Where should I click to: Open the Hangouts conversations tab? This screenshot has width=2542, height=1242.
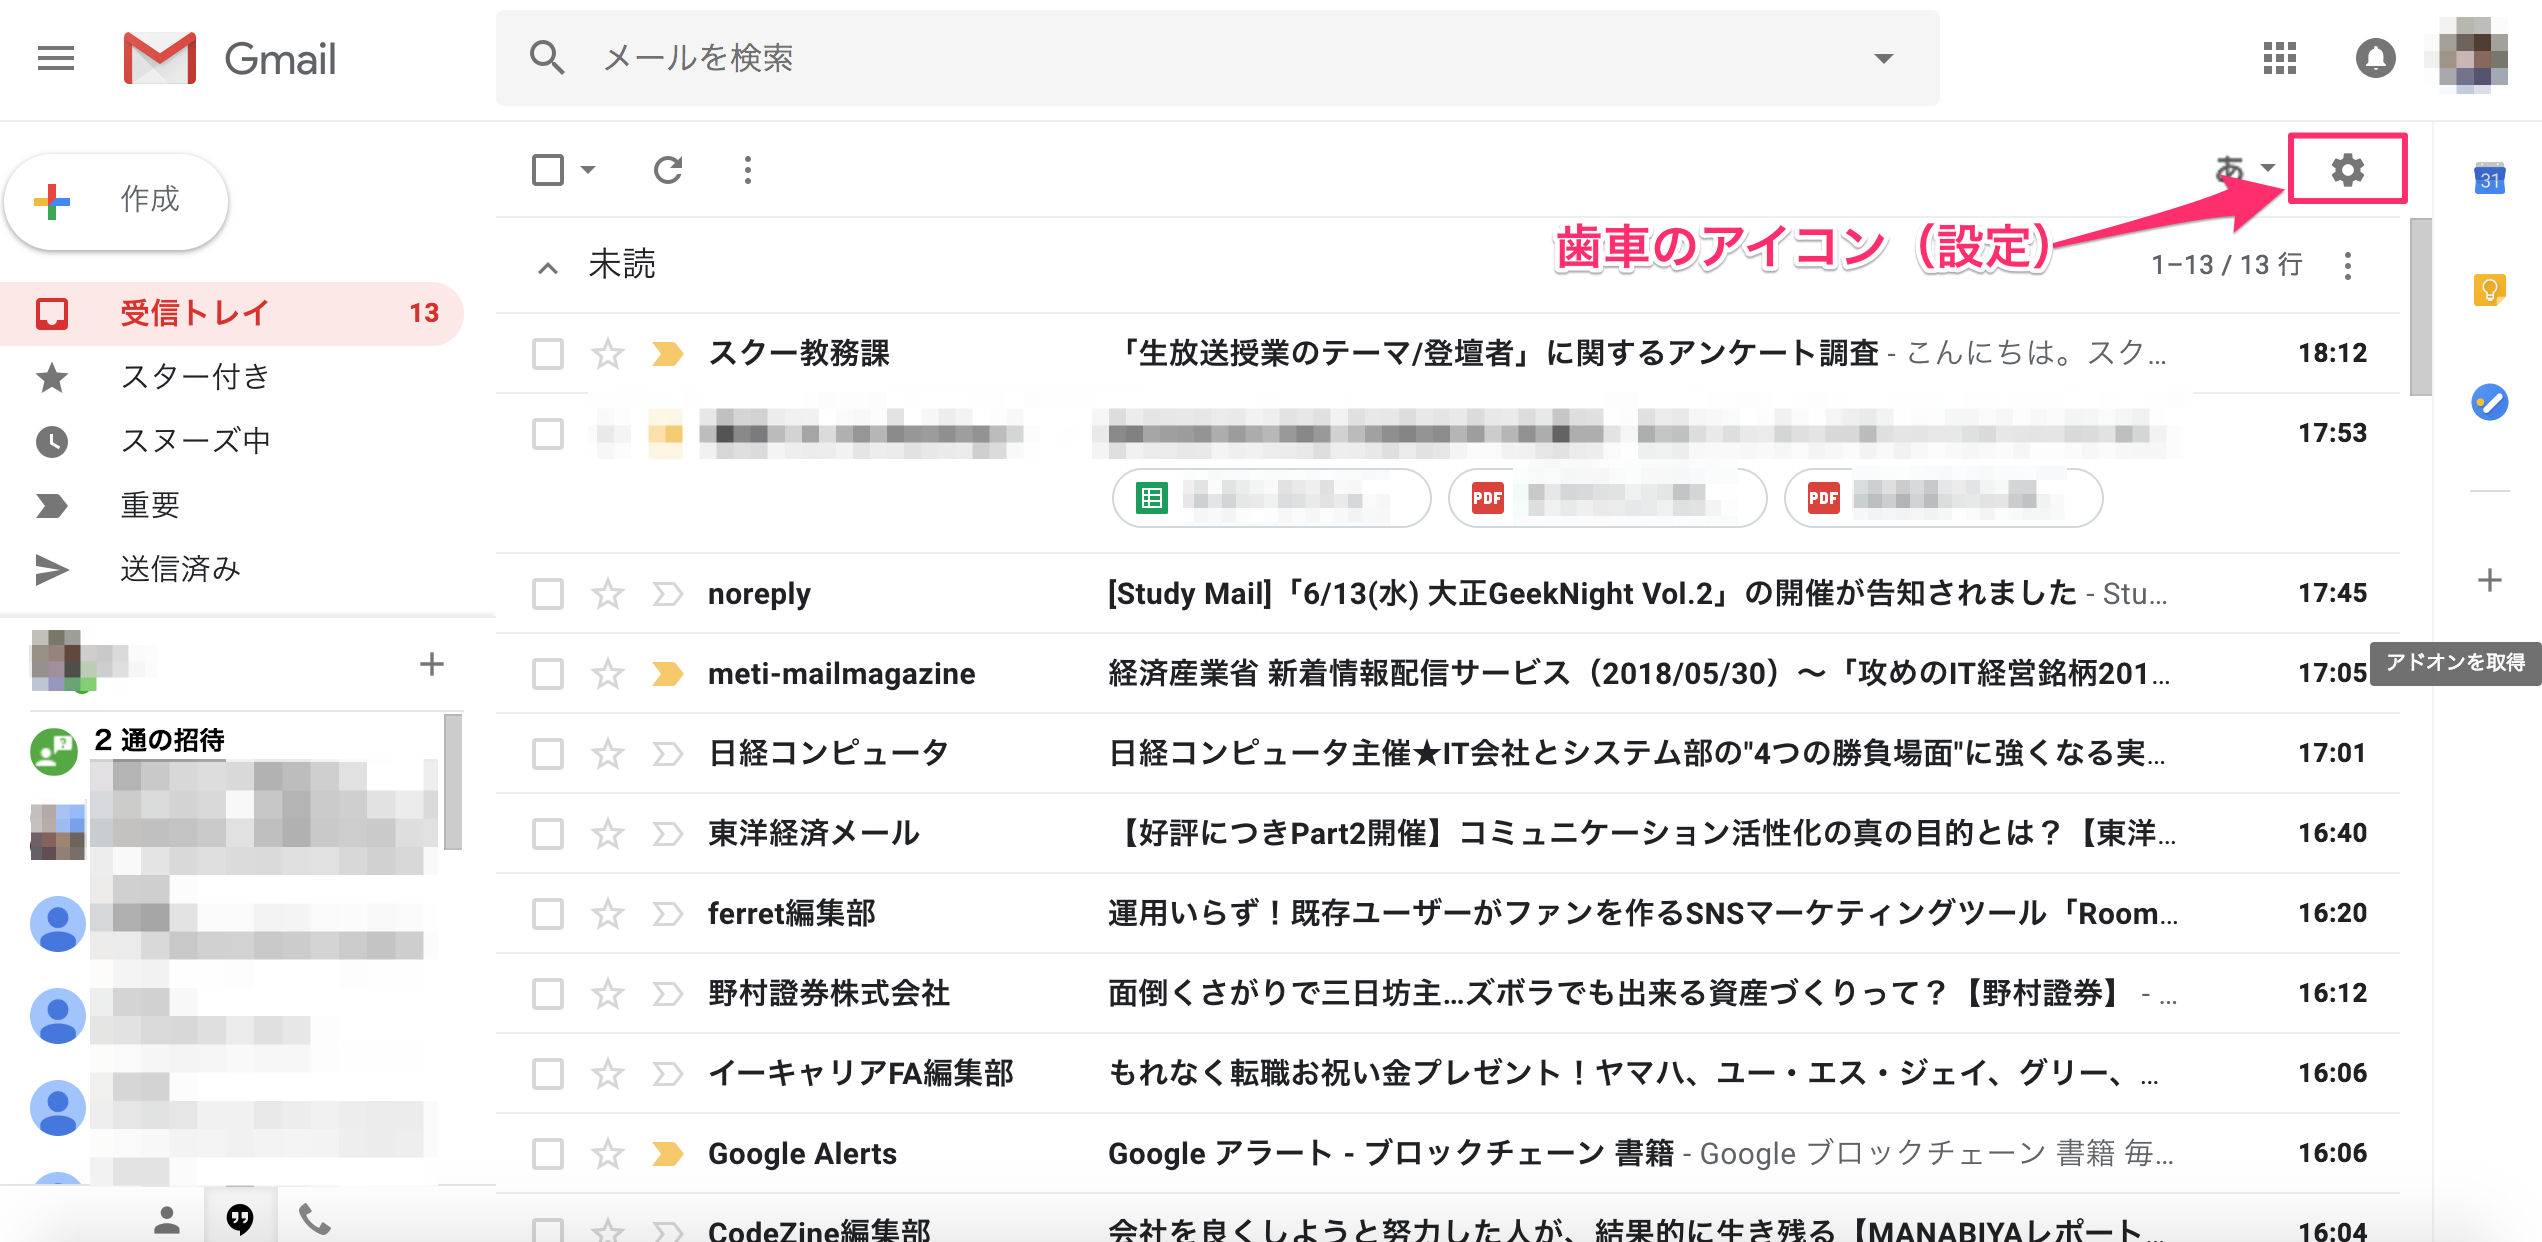point(240,1218)
